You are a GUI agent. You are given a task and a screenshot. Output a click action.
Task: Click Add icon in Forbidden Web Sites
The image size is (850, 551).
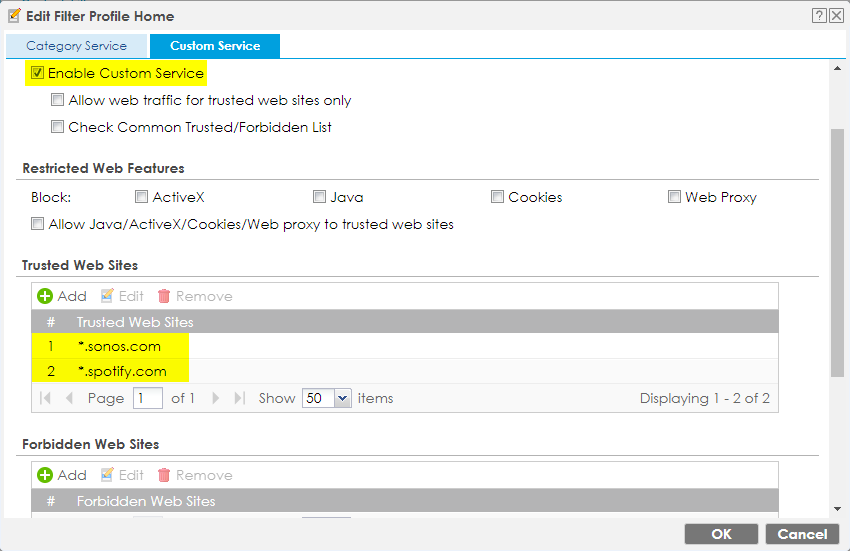pyautogui.click(x=45, y=475)
